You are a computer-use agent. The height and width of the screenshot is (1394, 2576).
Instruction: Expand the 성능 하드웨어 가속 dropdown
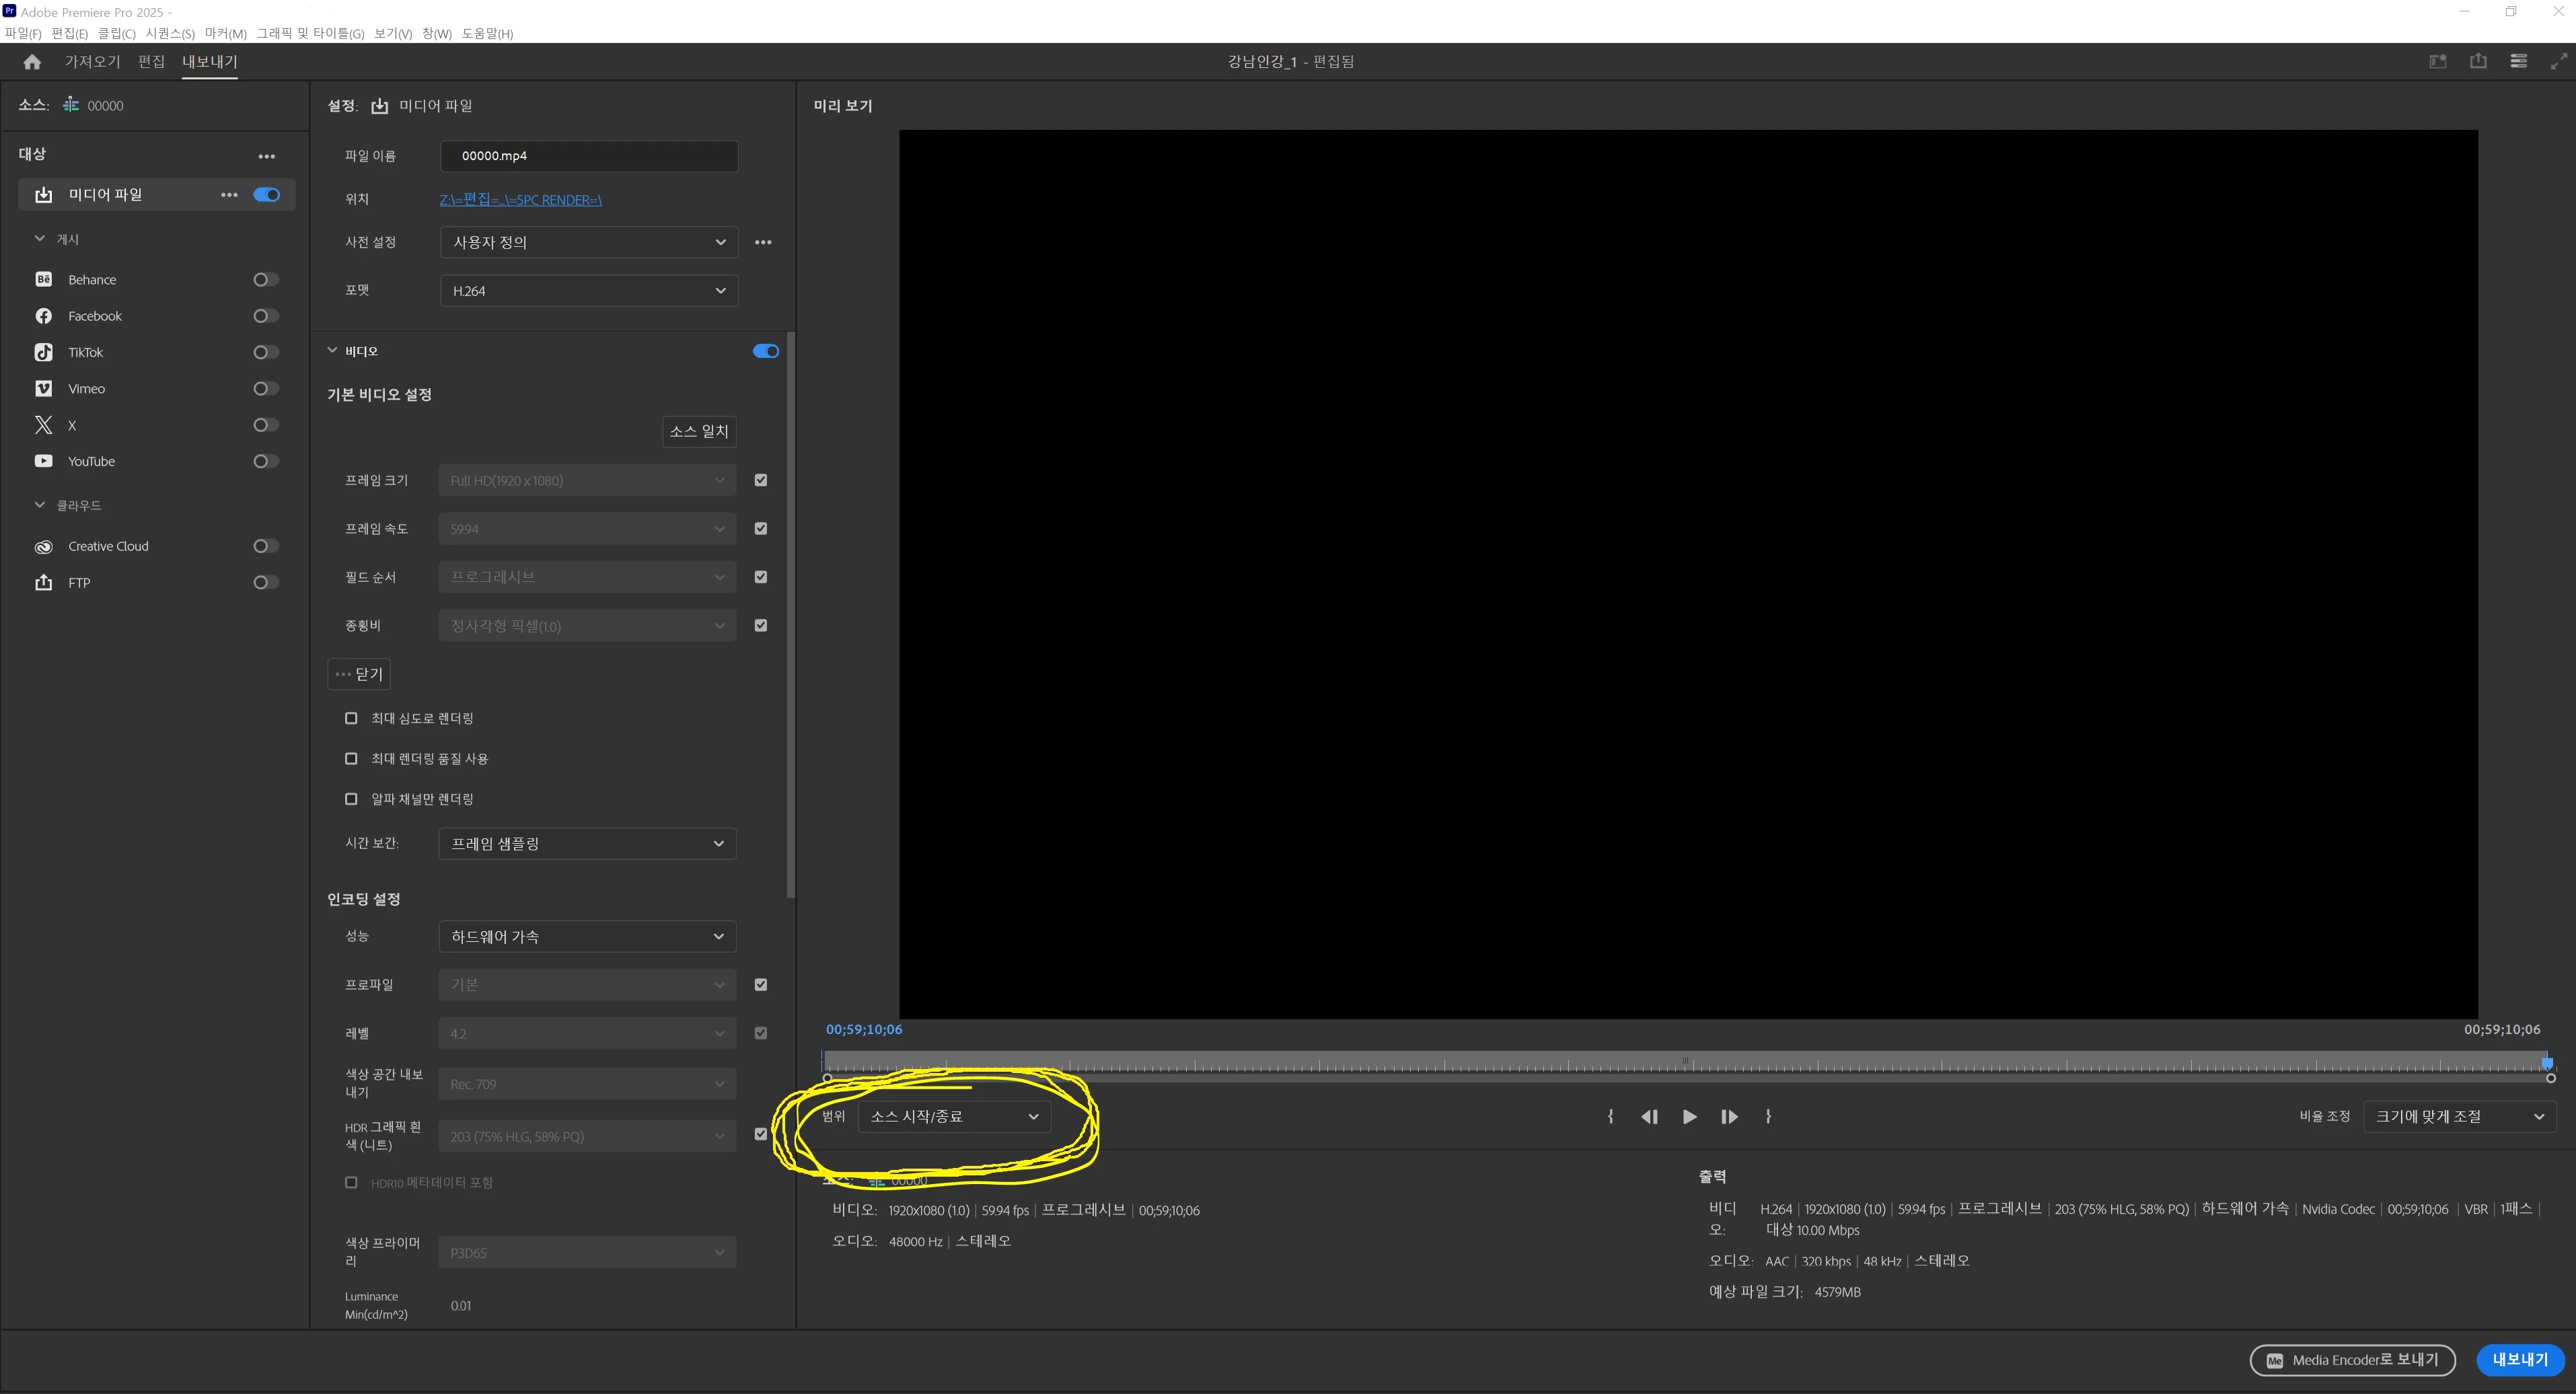click(x=587, y=937)
